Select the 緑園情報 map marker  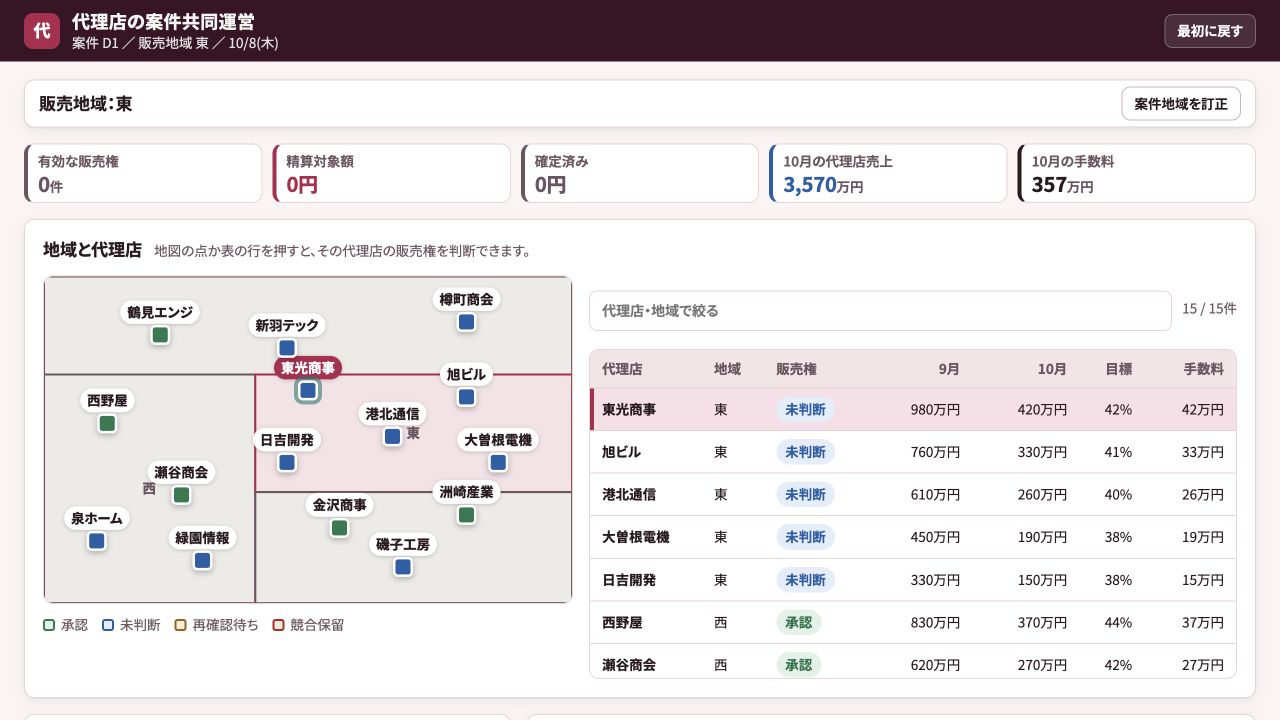[x=202, y=560]
